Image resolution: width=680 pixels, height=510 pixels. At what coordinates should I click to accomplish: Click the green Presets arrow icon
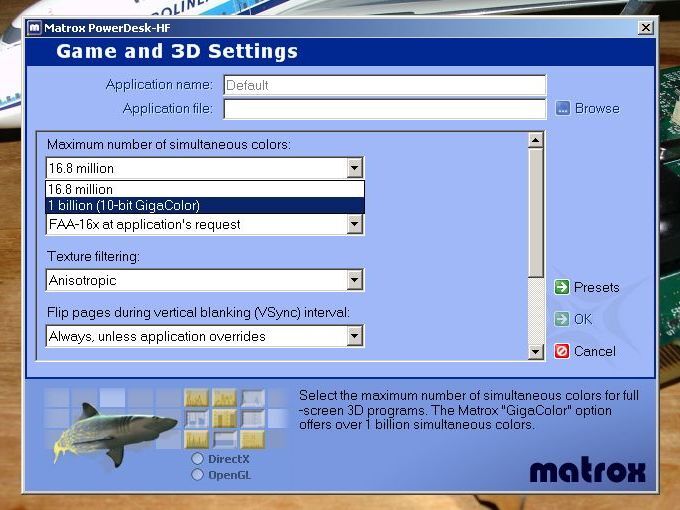pos(562,287)
